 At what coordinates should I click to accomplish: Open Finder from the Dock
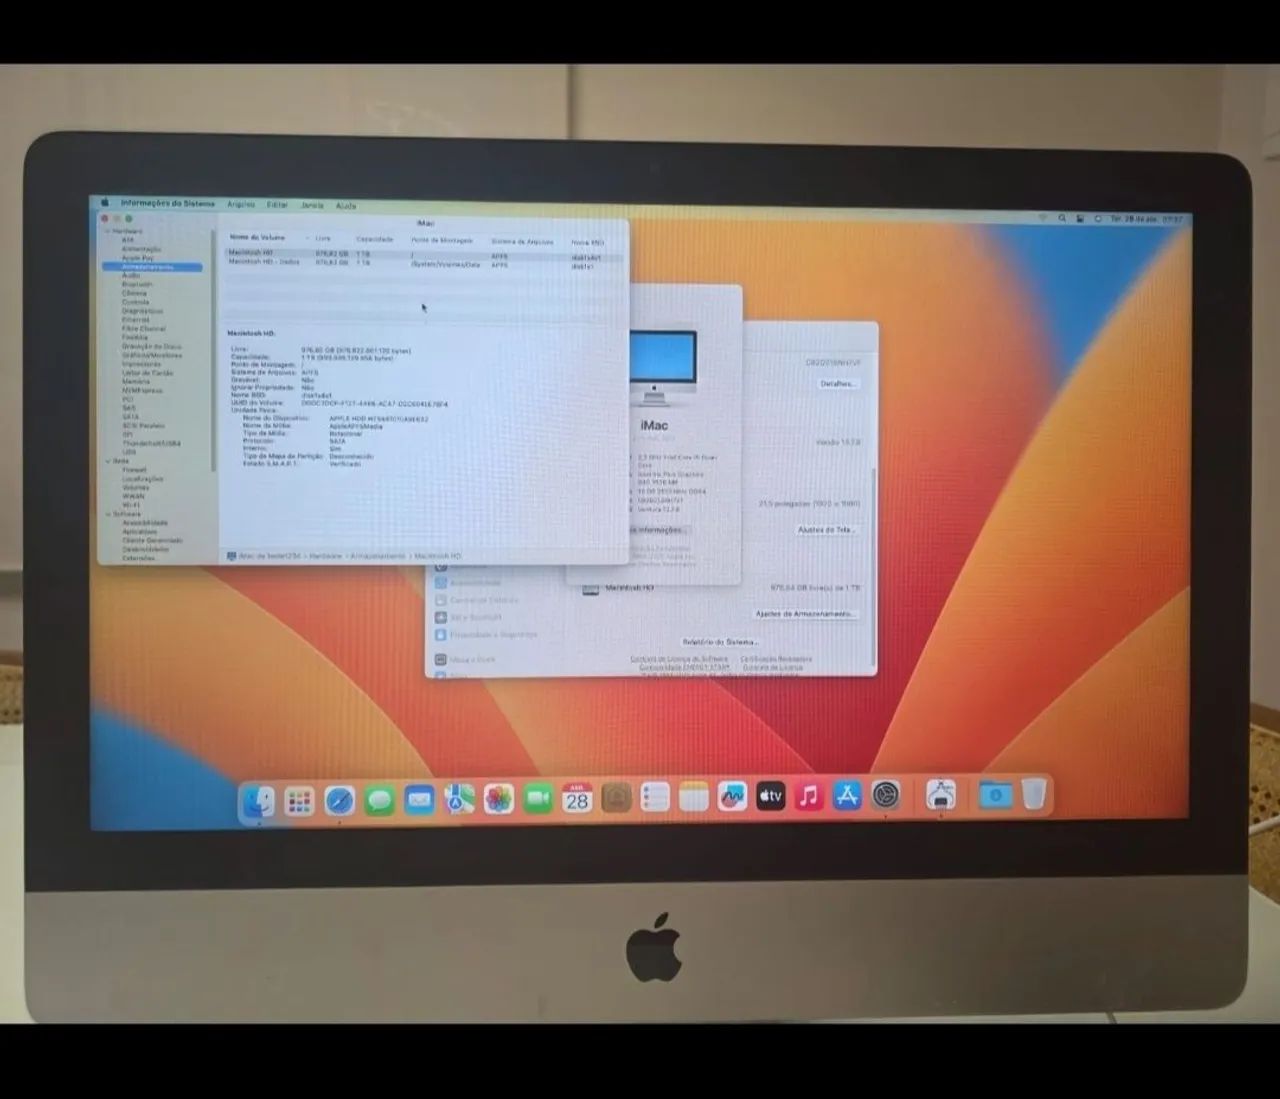tap(259, 800)
